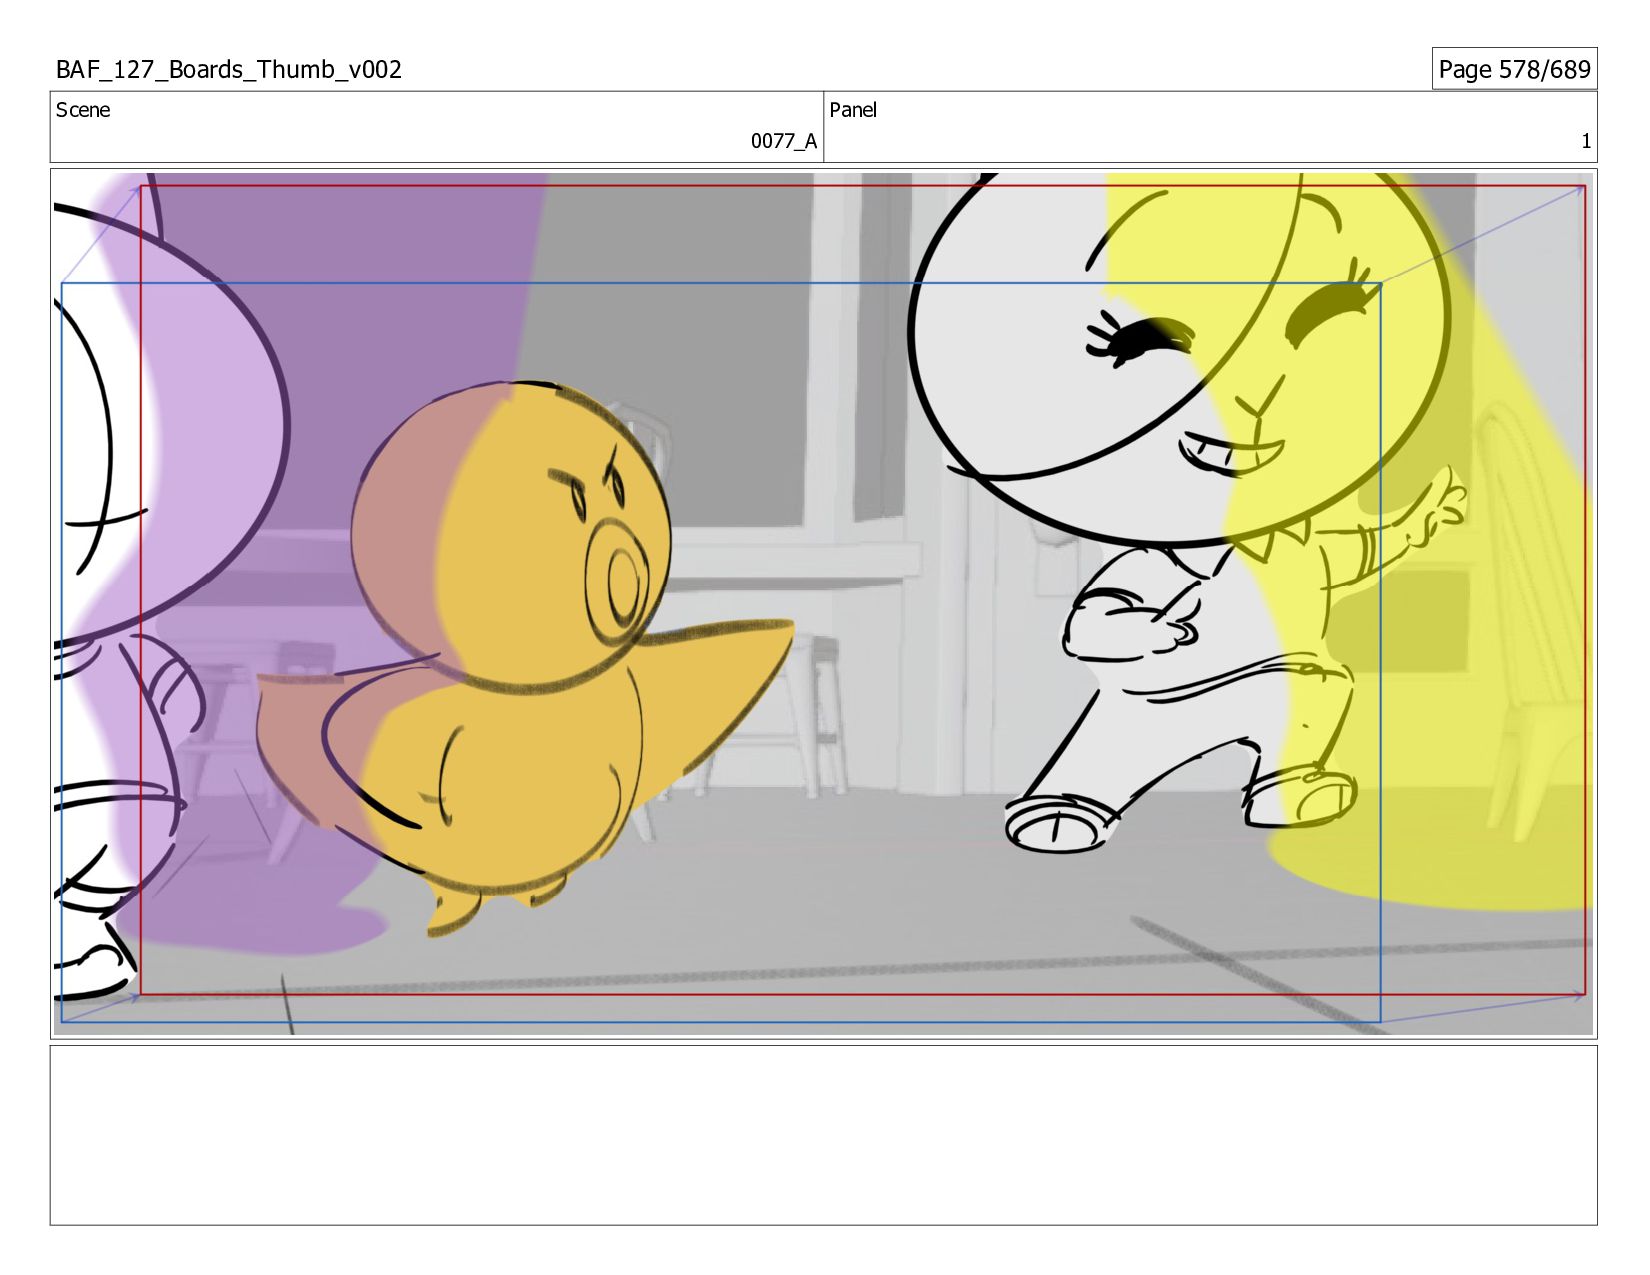
Task: Click the storyboard panel image thumbnail
Action: click(x=823, y=604)
